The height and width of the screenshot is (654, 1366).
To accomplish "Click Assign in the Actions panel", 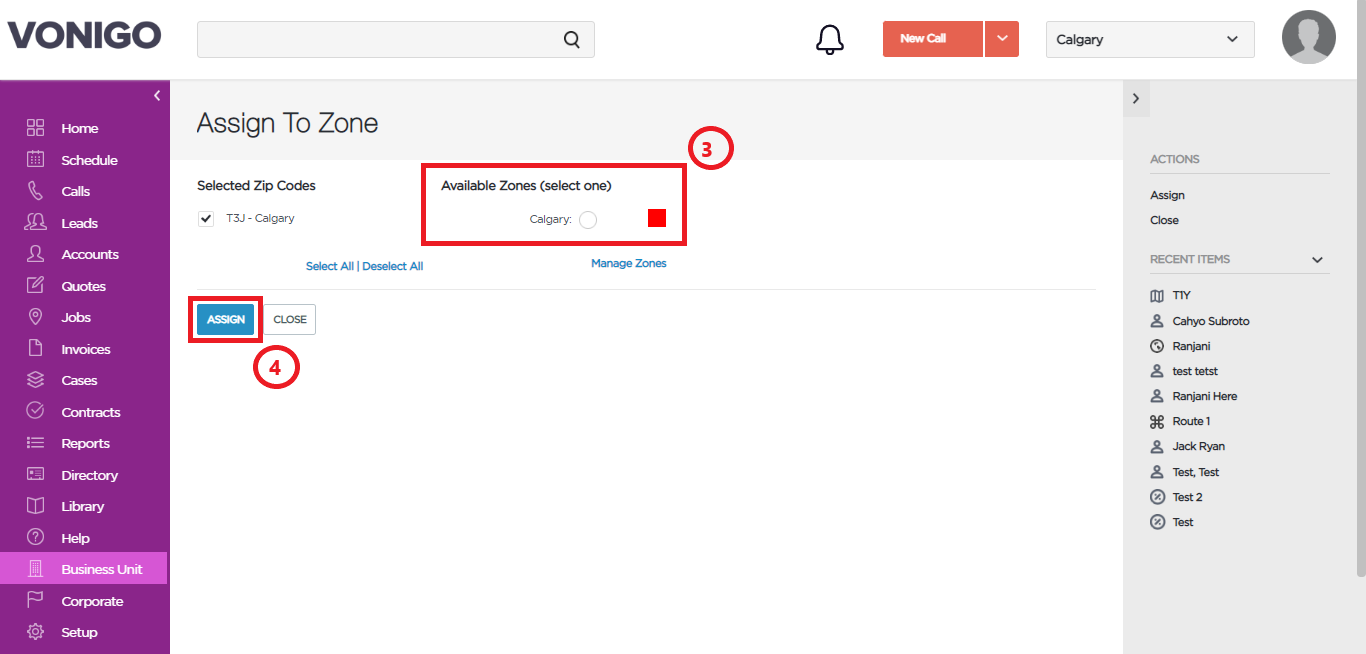I will coord(1167,195).
